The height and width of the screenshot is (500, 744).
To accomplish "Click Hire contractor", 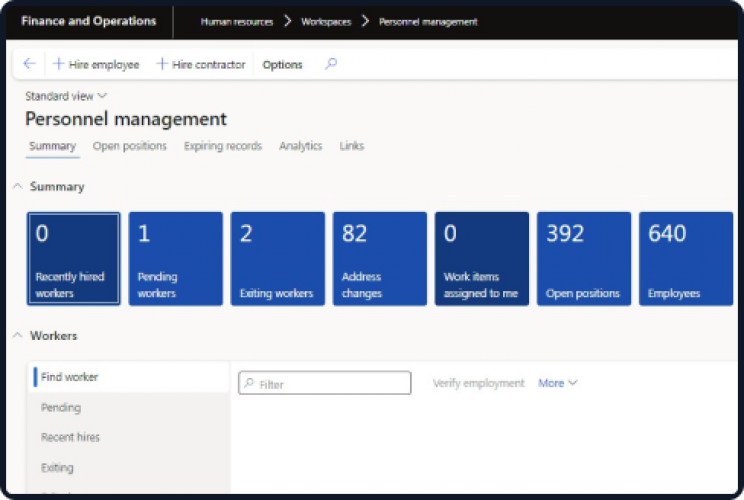I will (x=201, y=64).
